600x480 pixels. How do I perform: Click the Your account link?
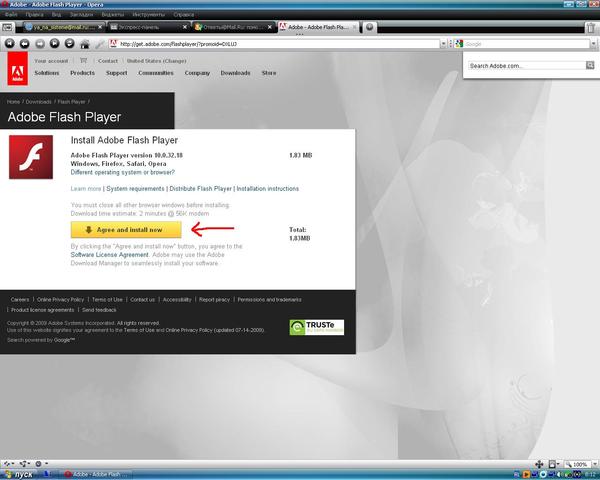click(x=51, y=61)
